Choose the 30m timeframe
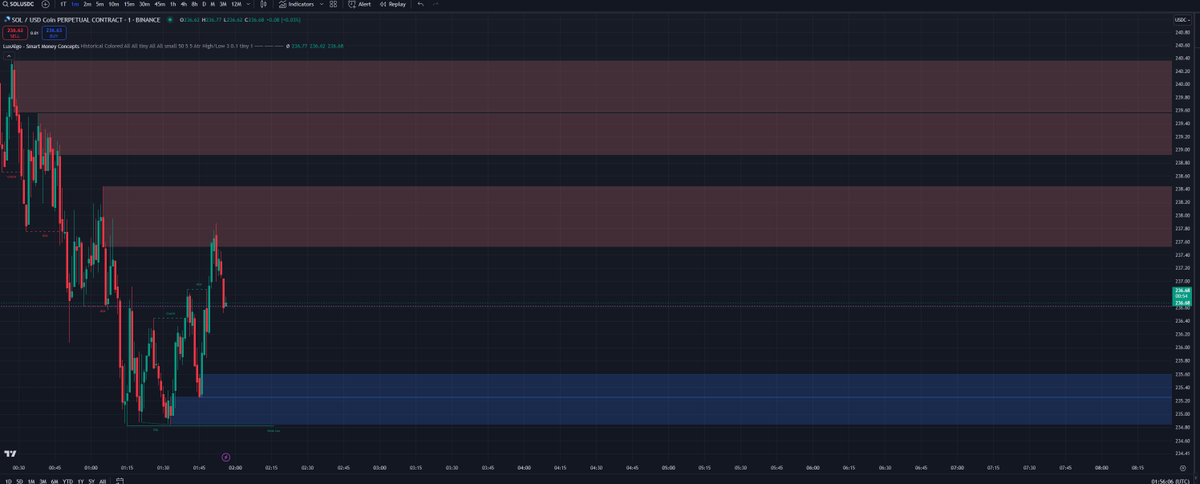The height and width of the screenshot is (484, 1200). click(x=144, y=4)
